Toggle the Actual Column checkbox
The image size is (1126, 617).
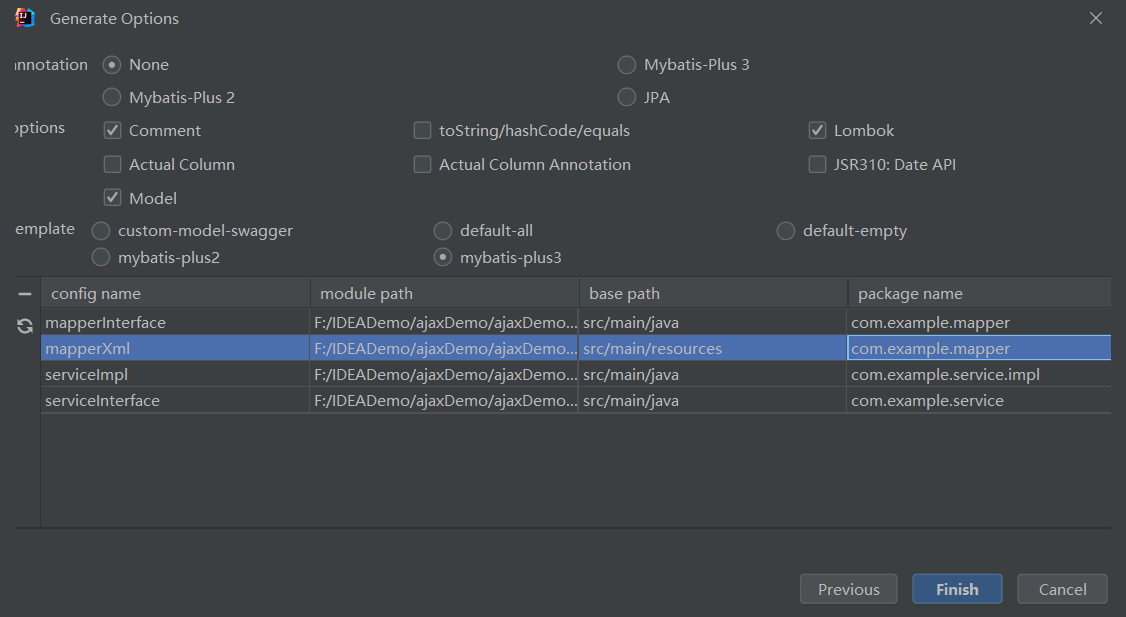pos(112,165)
